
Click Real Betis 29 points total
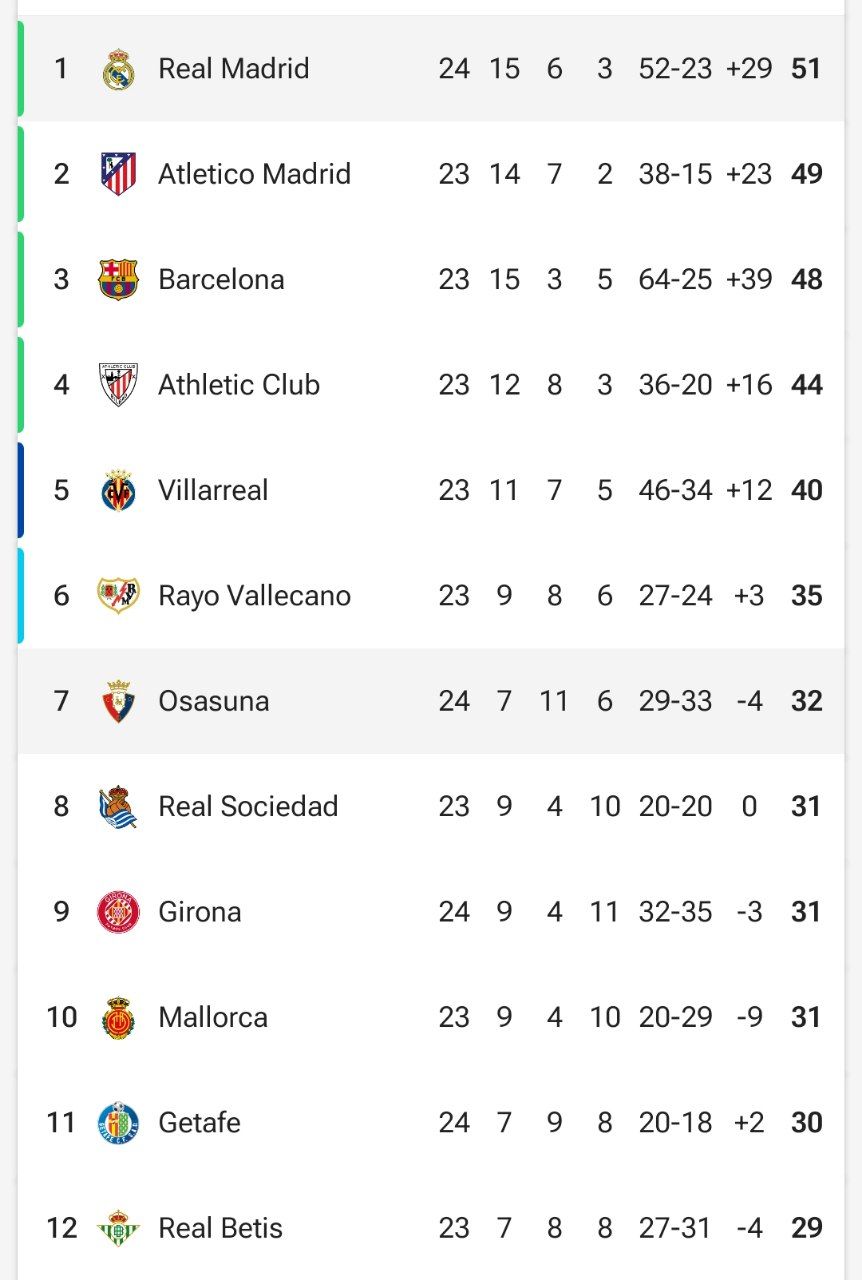click(x=806, y=1228)
